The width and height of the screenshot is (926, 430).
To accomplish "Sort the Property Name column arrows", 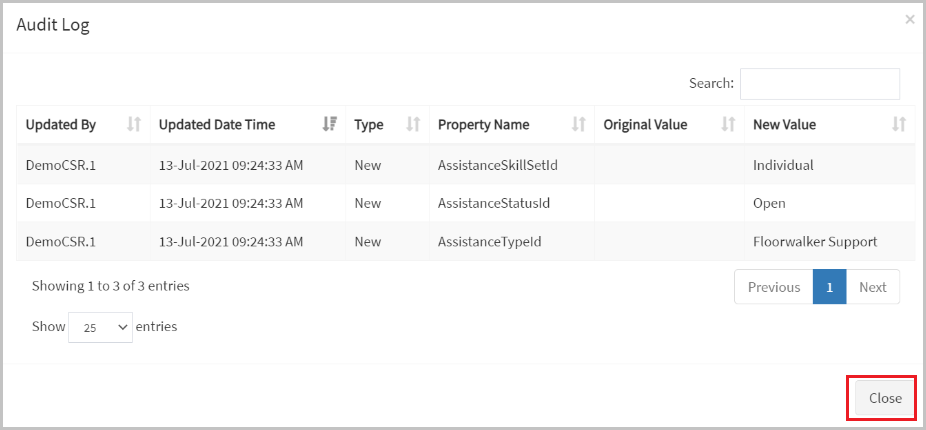I will pyautogui.click(x=579, y=125).
